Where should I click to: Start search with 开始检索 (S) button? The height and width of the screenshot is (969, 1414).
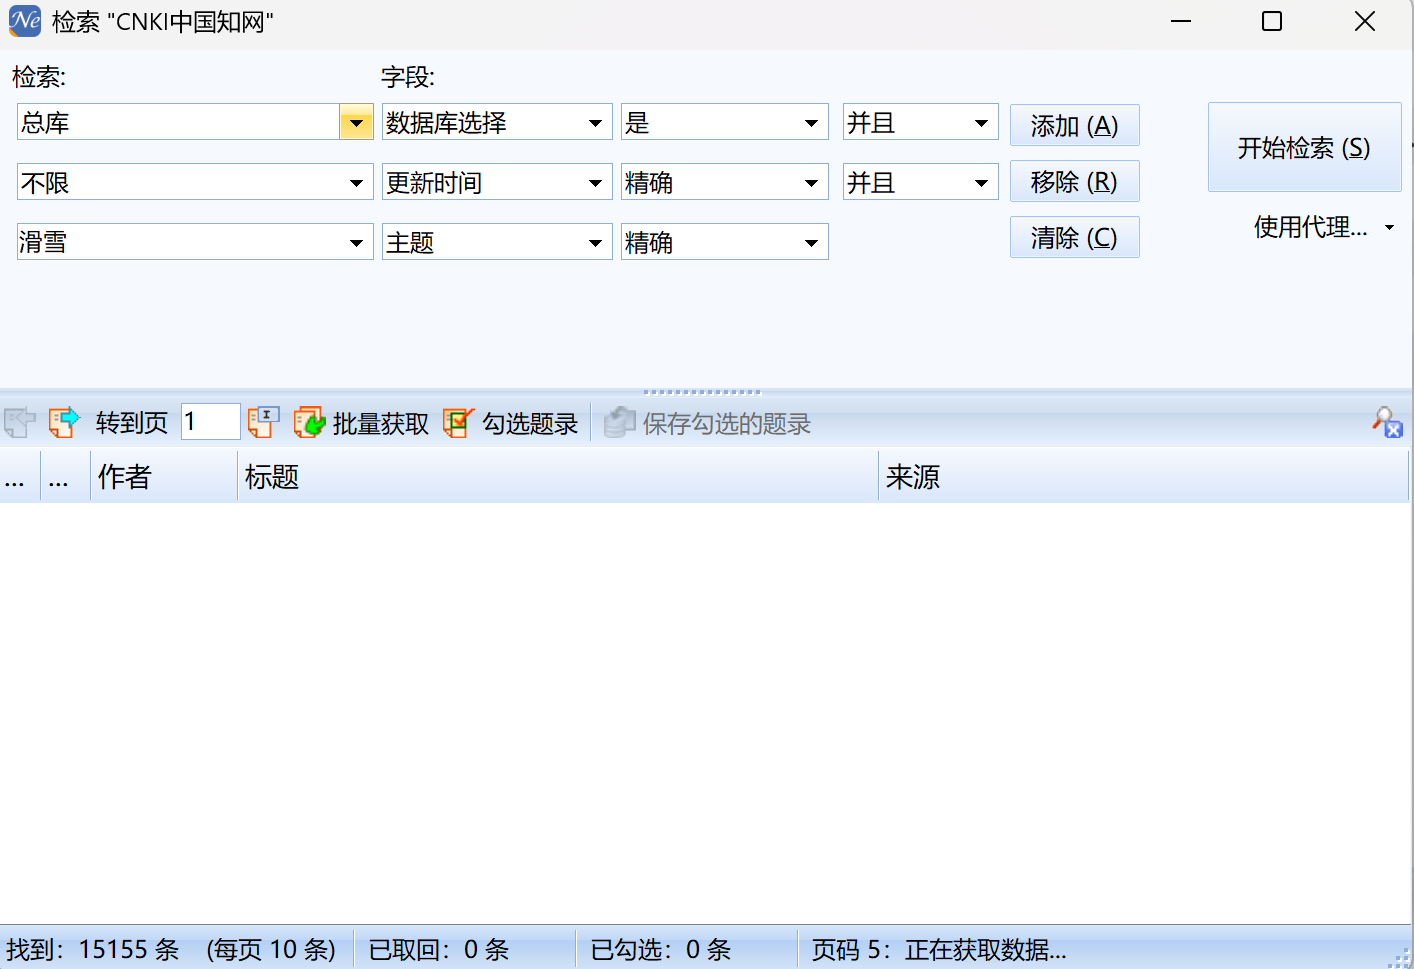click(x=1304, y=147)
